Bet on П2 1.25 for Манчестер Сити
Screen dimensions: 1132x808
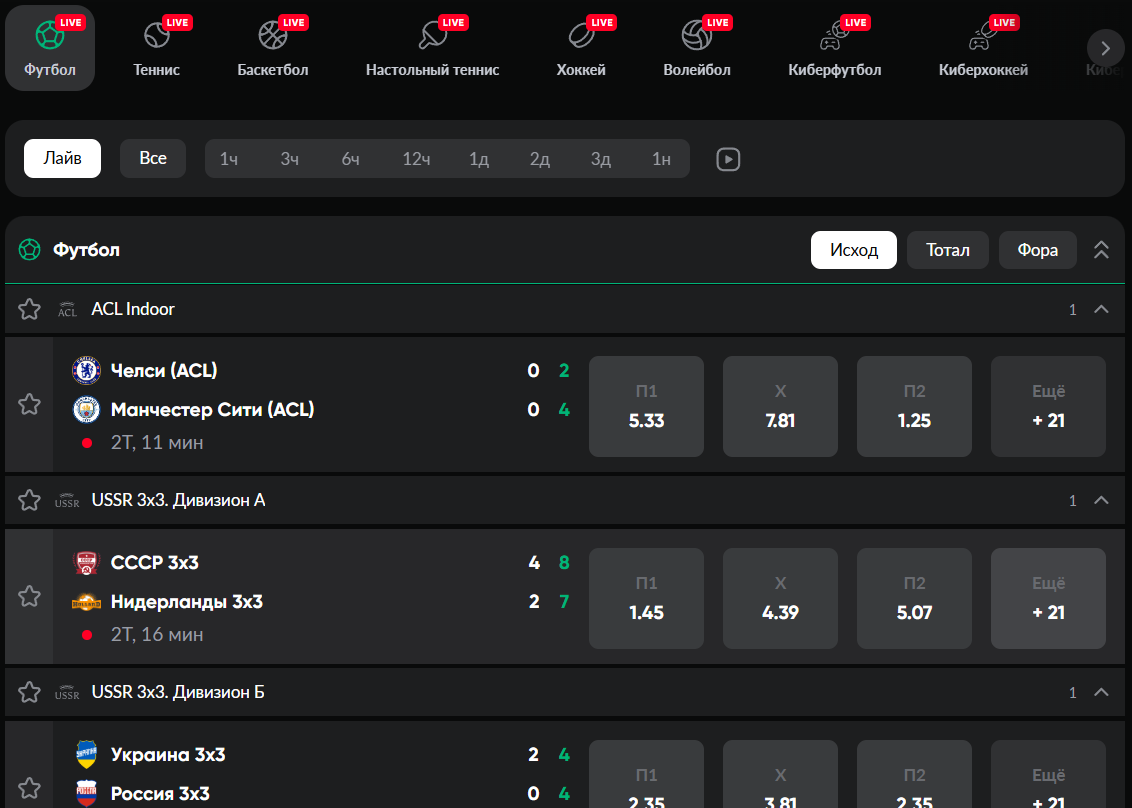(x=914, y=407)
